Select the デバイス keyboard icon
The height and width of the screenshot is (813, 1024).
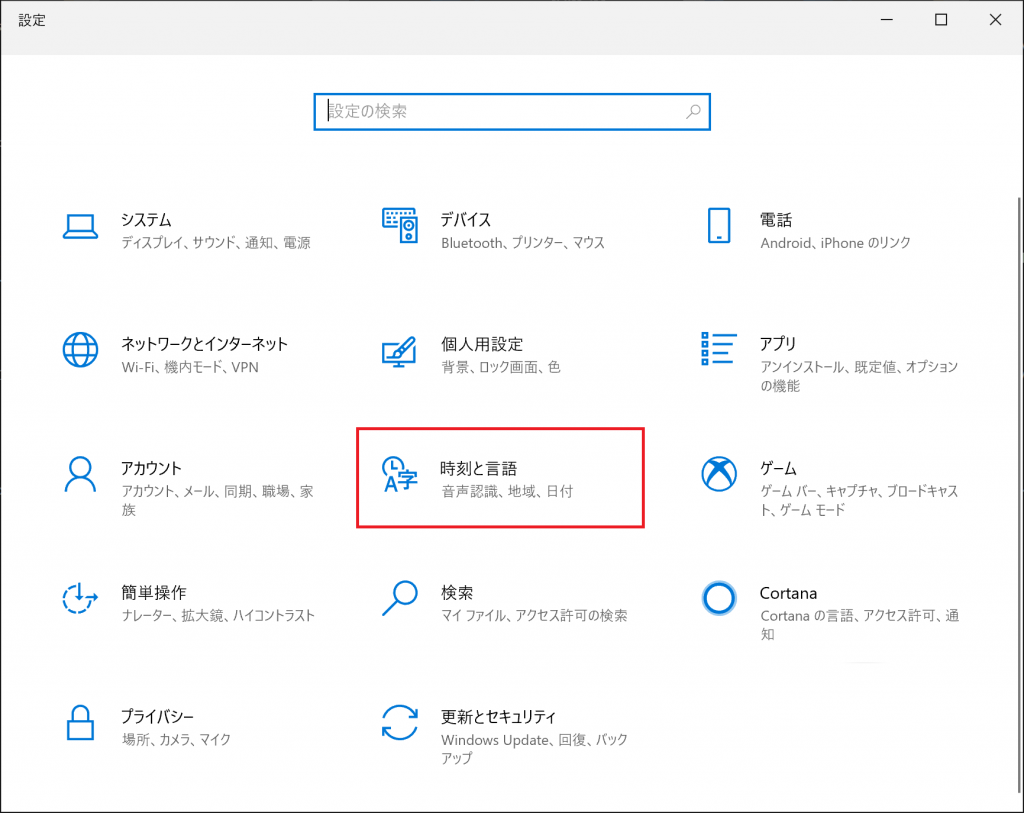point(400,225)
